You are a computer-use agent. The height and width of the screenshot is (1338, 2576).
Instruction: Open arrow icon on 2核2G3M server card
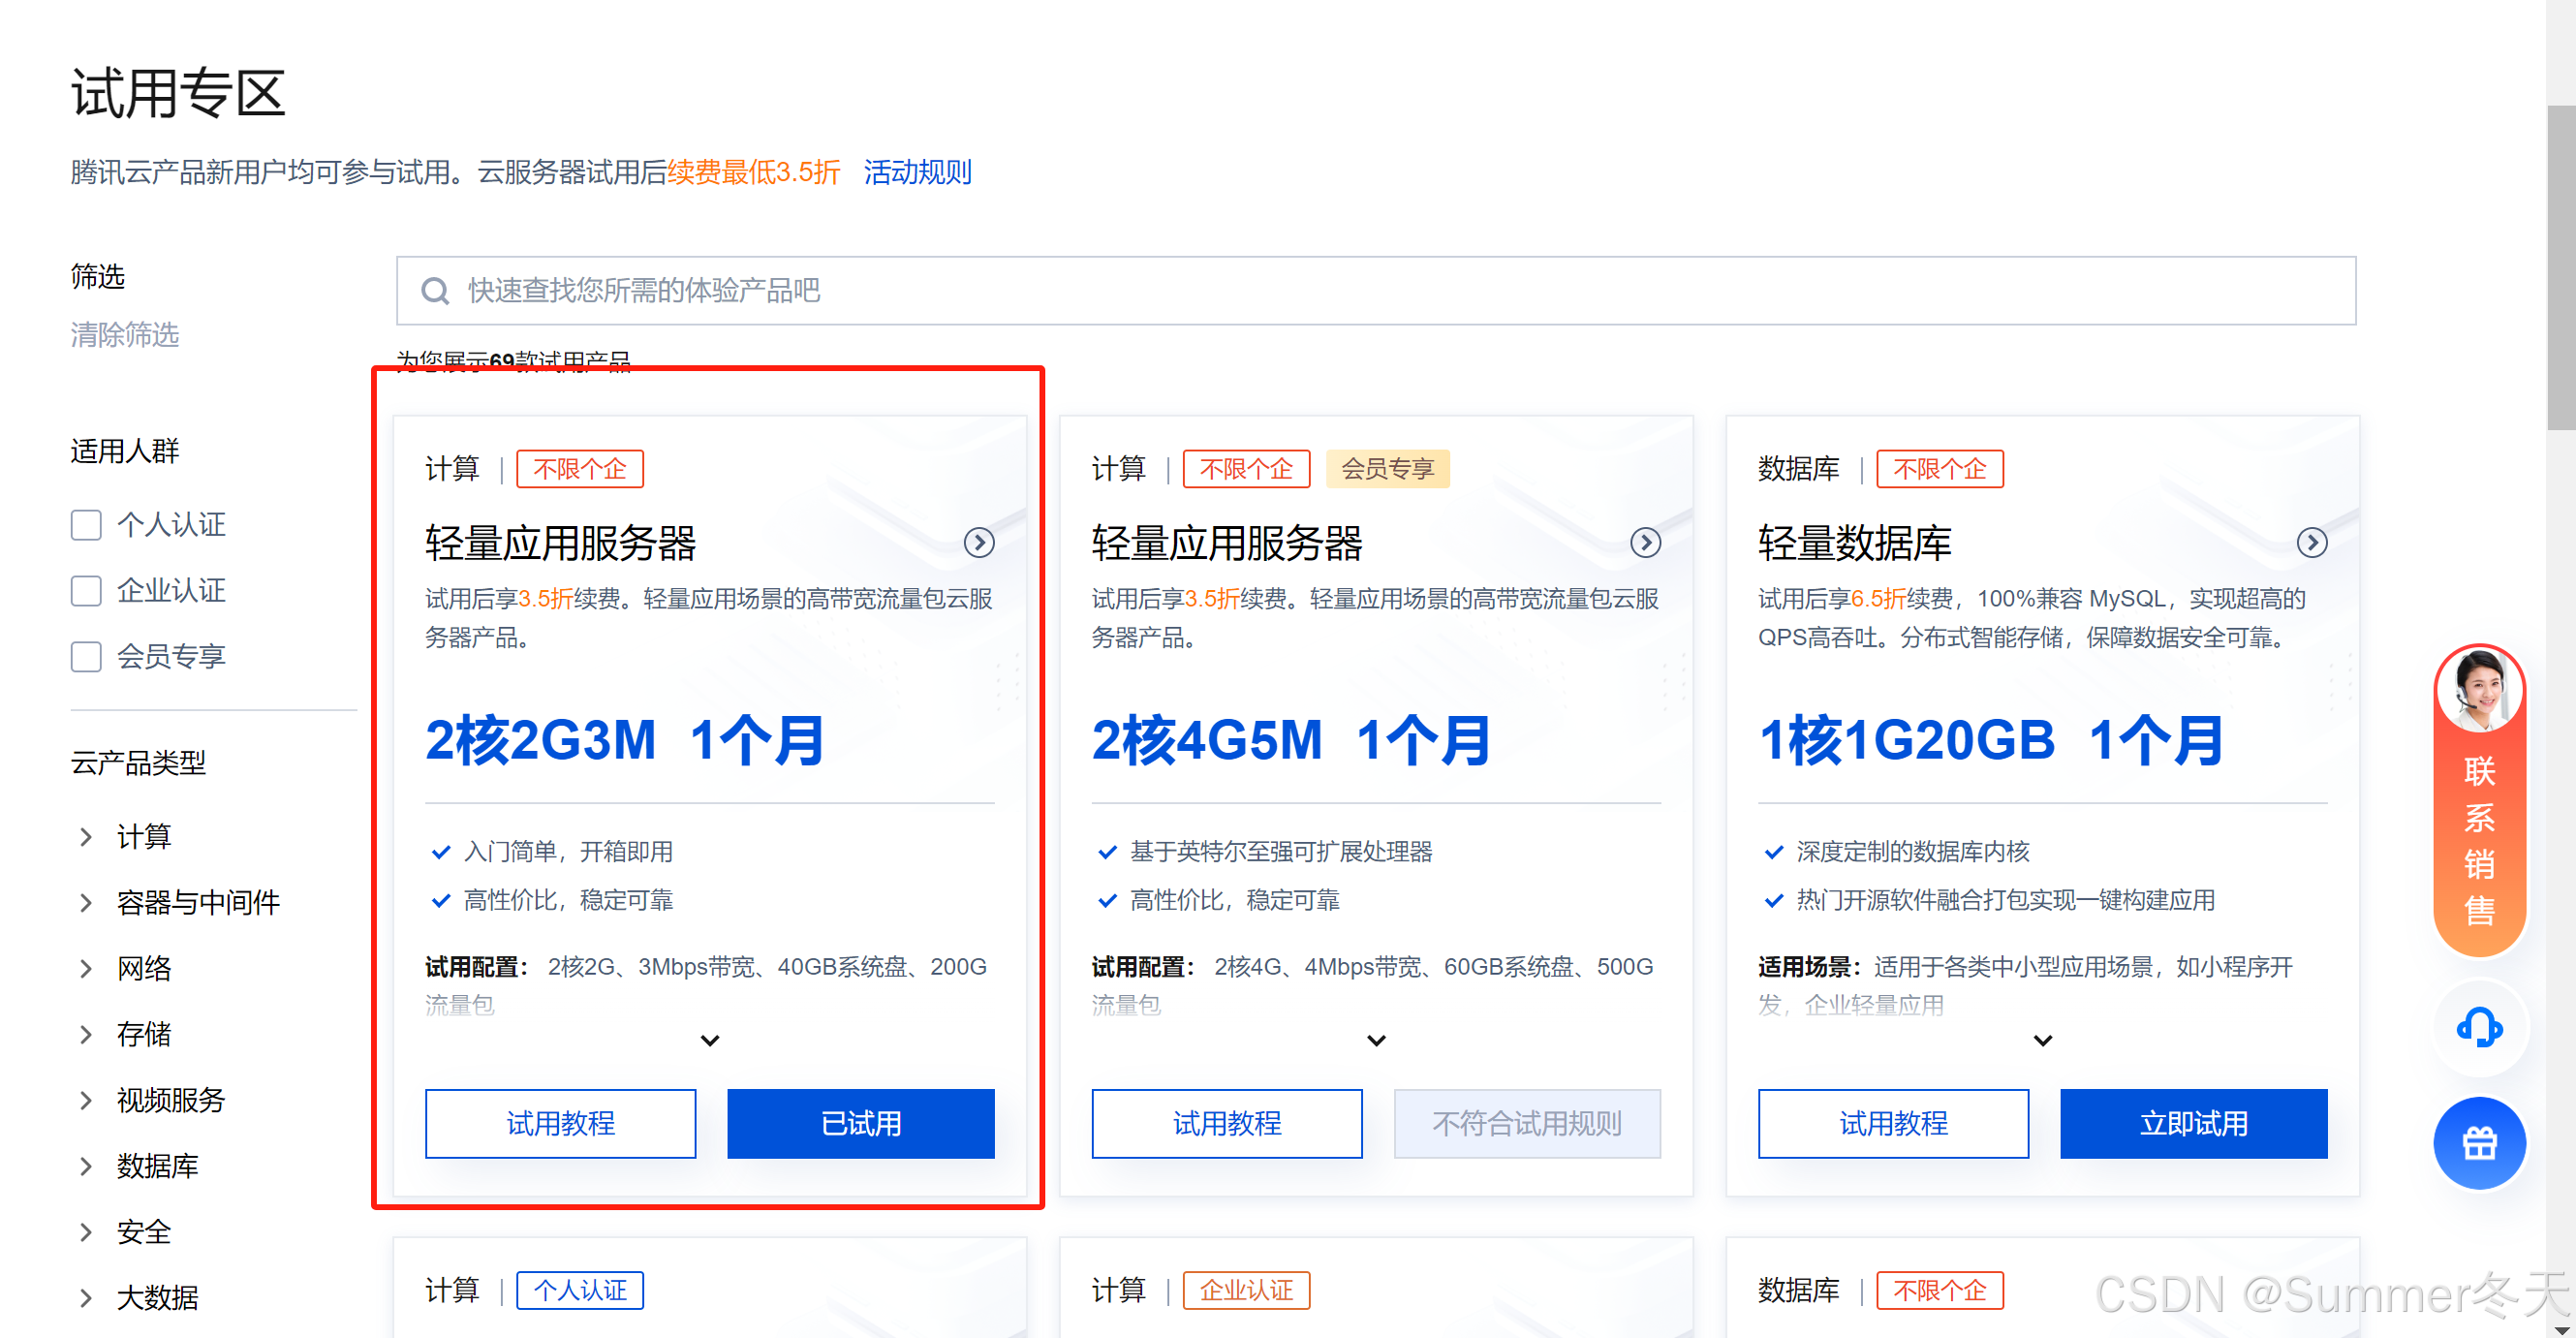click(978, 542)
